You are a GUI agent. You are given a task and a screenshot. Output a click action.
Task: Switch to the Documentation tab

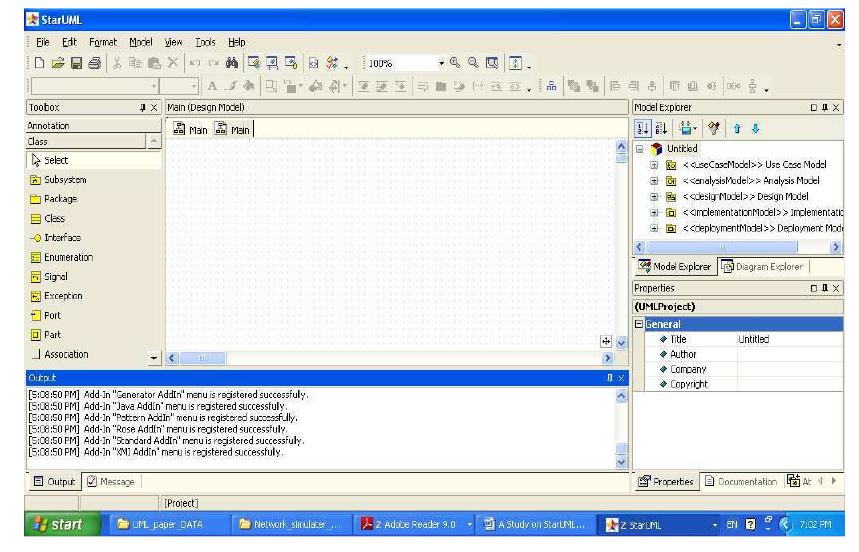tap(741, 482)
